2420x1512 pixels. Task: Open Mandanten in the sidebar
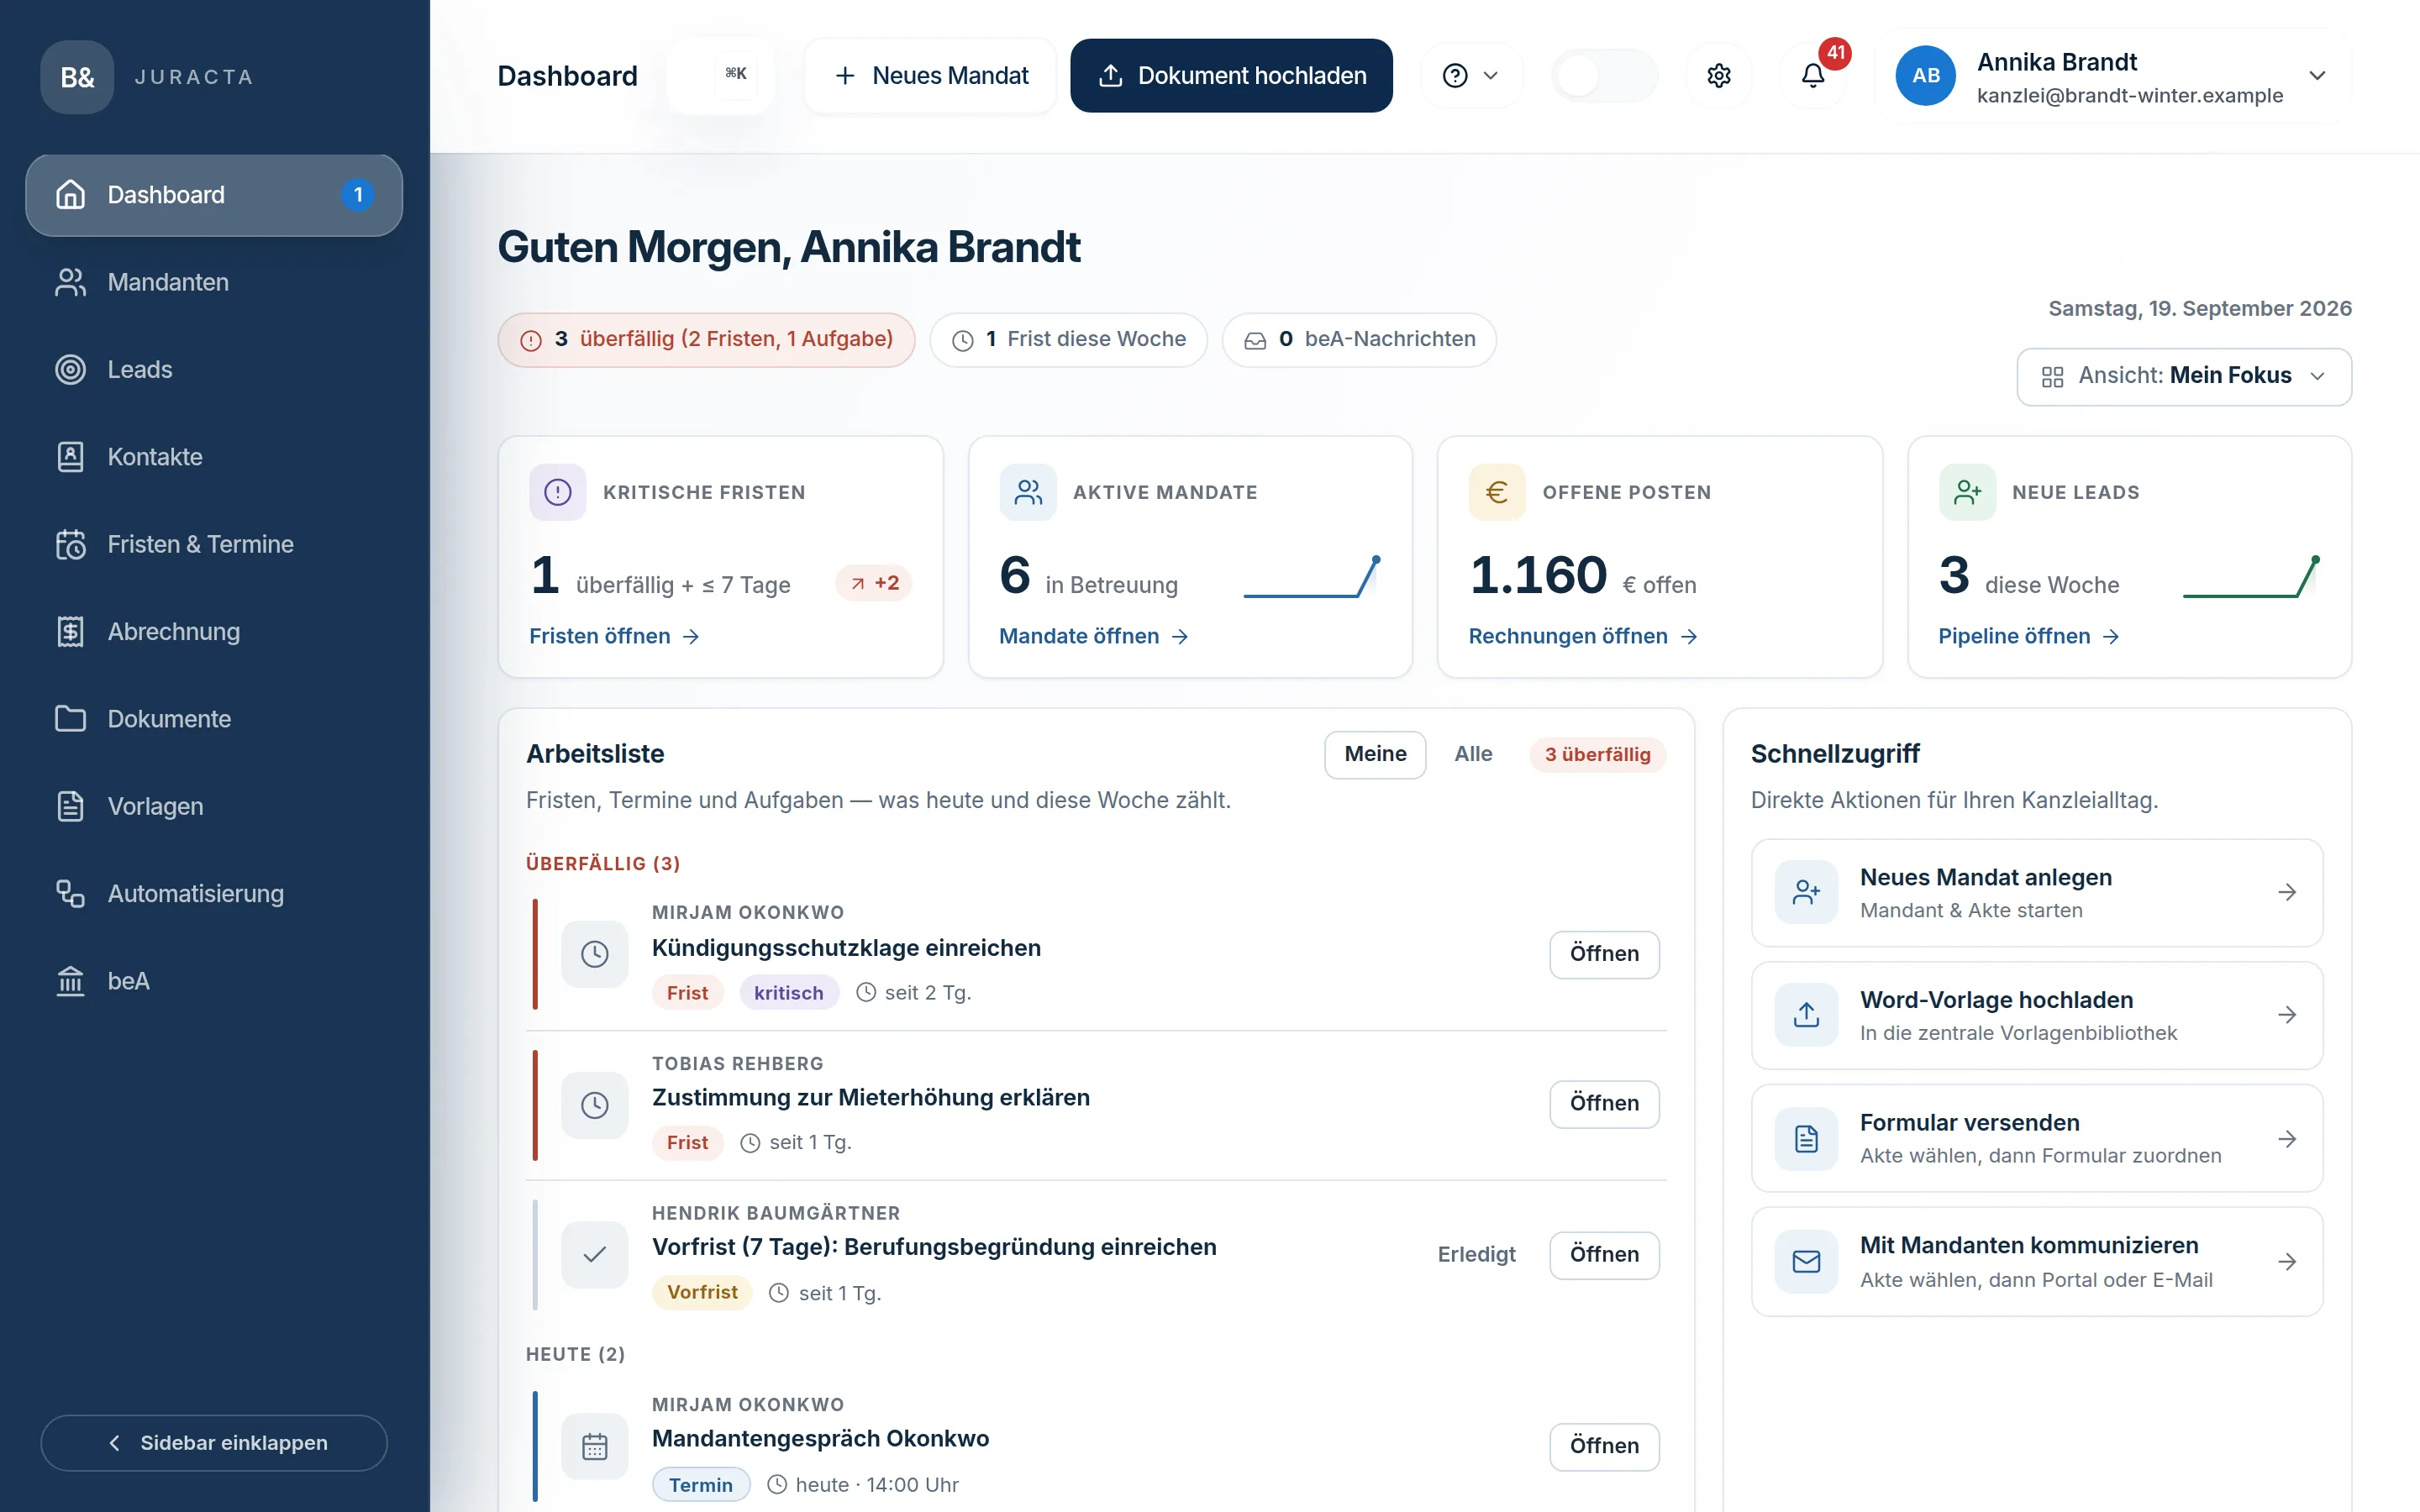click(x=214, y=282)
